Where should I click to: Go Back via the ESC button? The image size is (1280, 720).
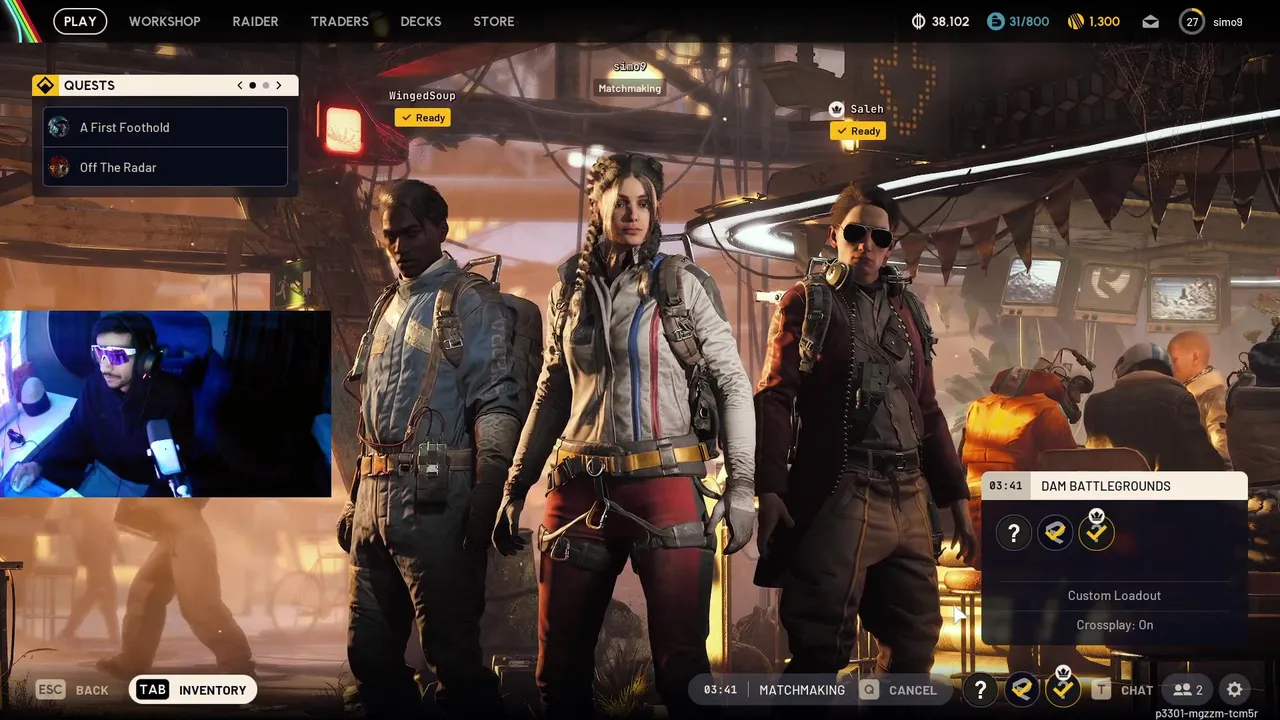coord(72,690)
